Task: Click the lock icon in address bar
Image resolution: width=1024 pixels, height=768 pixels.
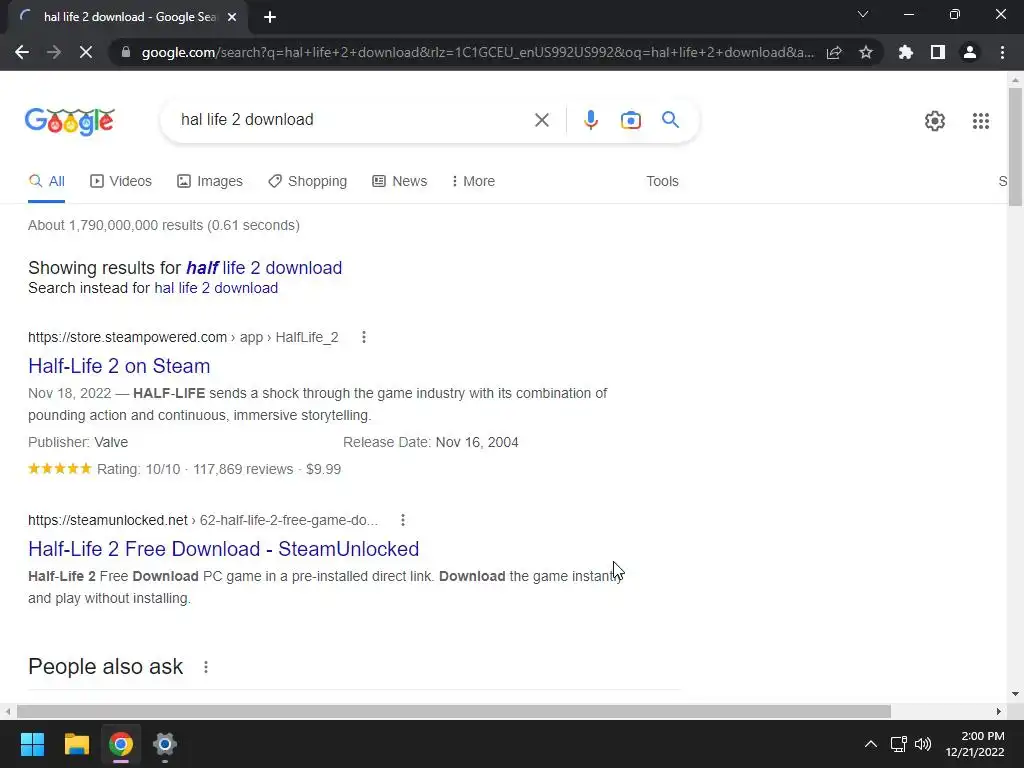Action: 126,52
